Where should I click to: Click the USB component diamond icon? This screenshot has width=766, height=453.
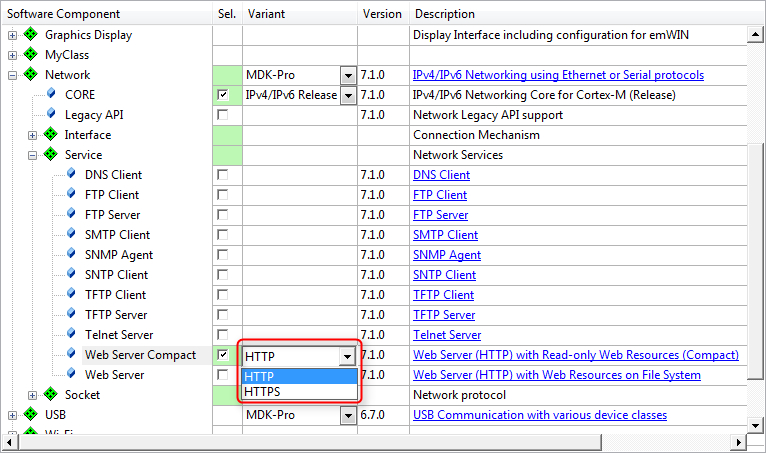tap(31, 415)
